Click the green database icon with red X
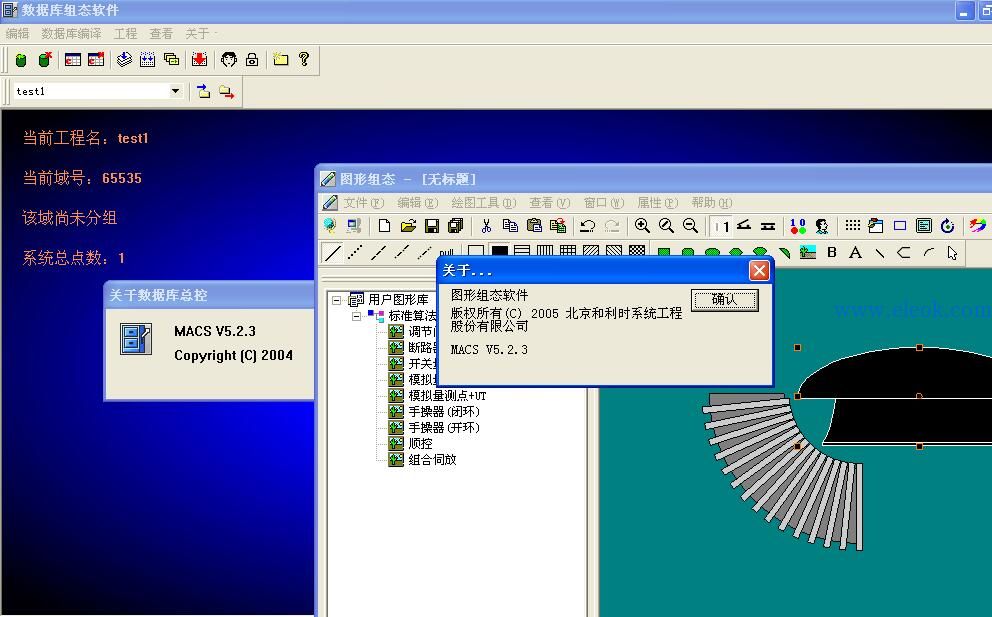 (45, 59)
